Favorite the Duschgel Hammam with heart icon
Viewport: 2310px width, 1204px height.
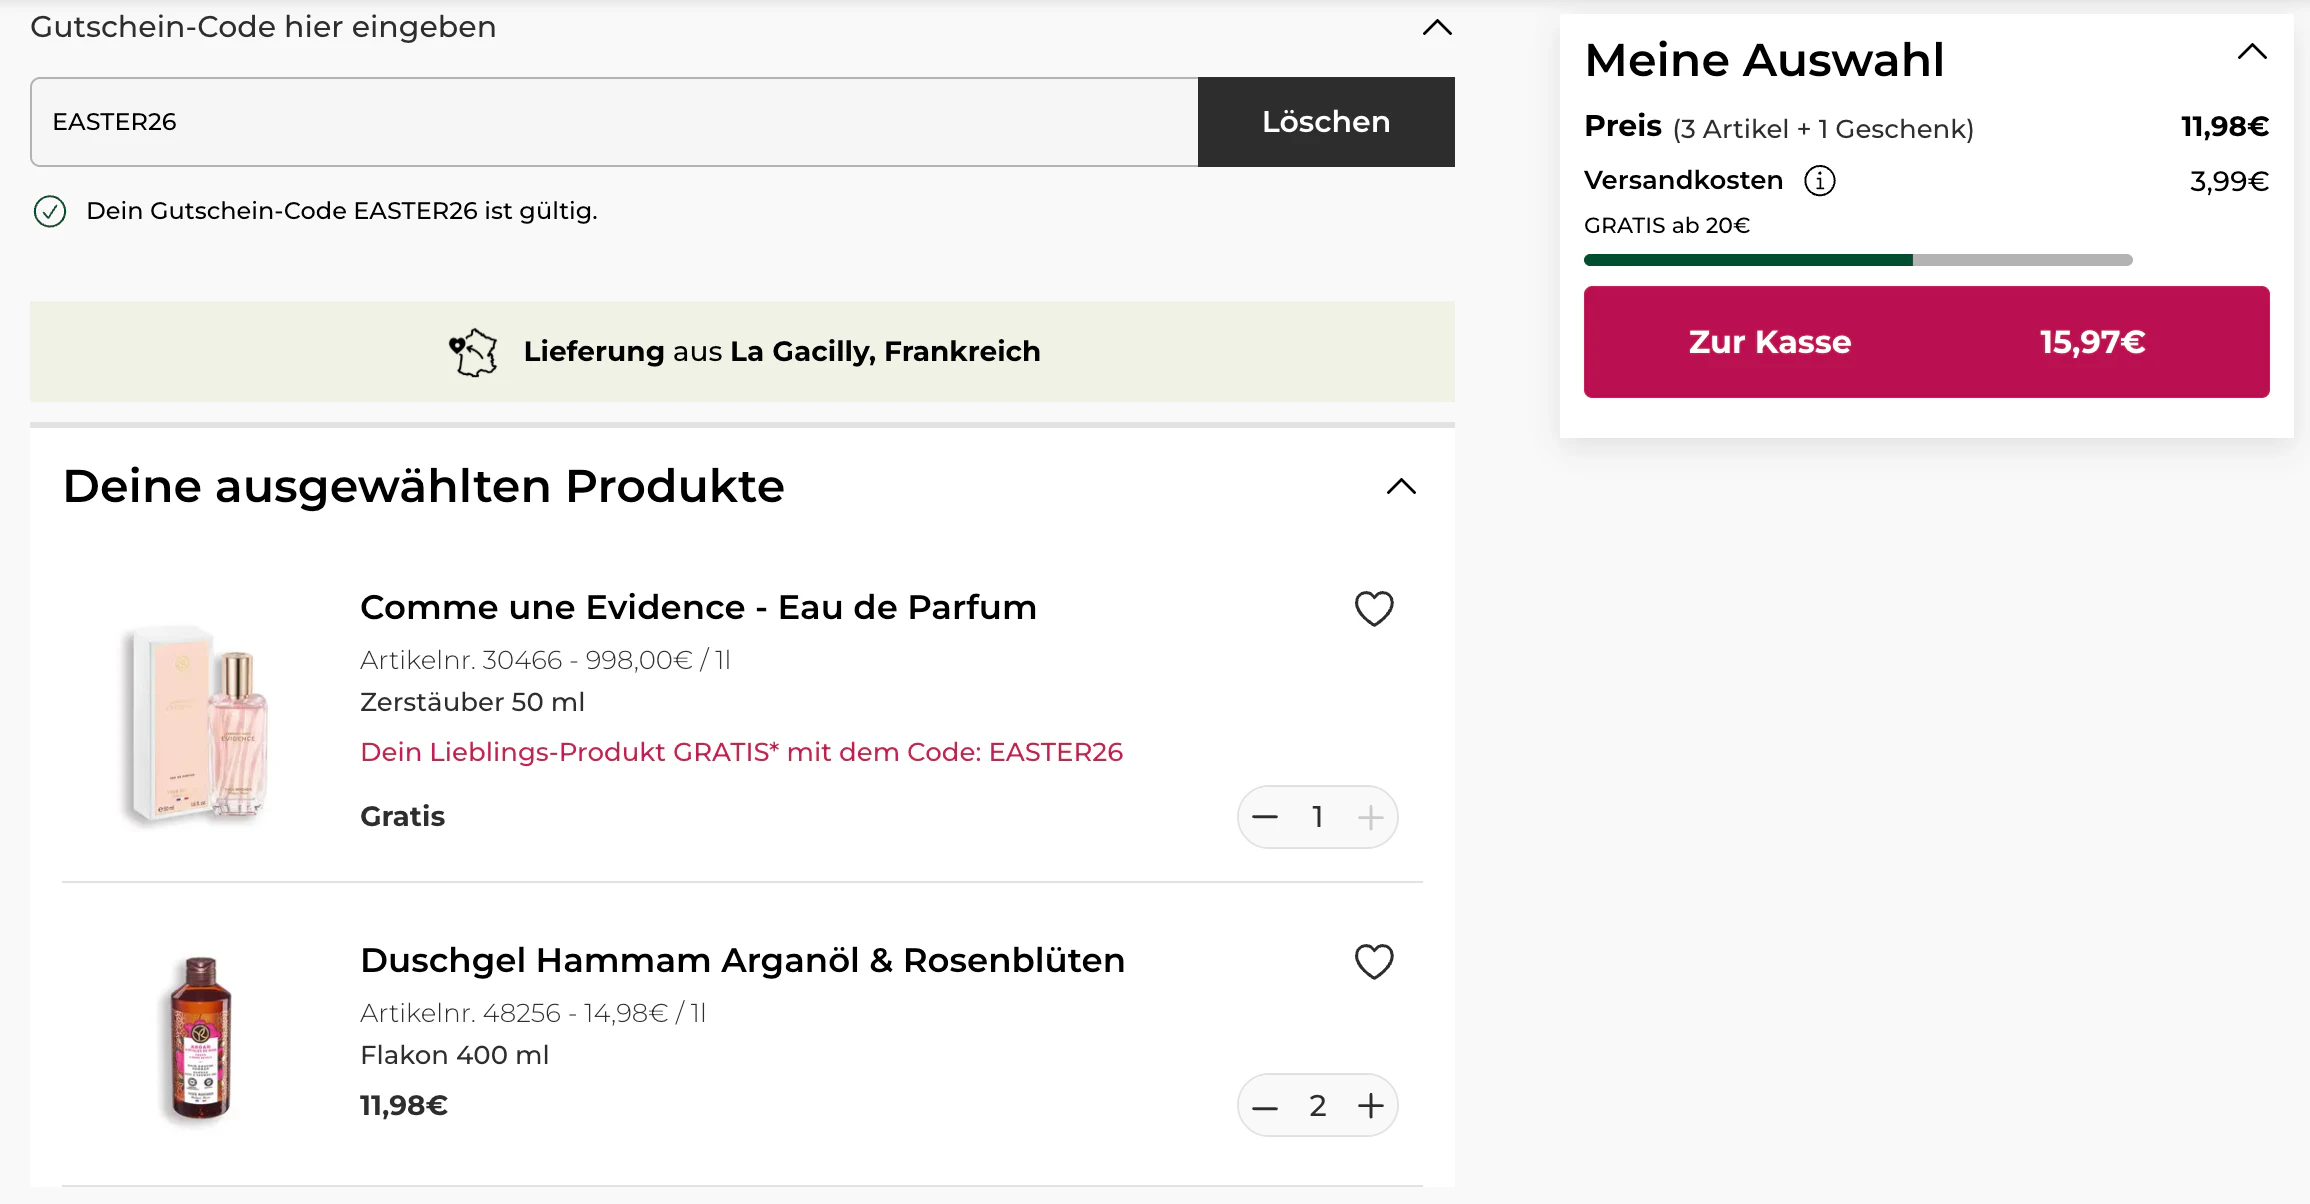pyautogui.click(x=1374, y=961)
